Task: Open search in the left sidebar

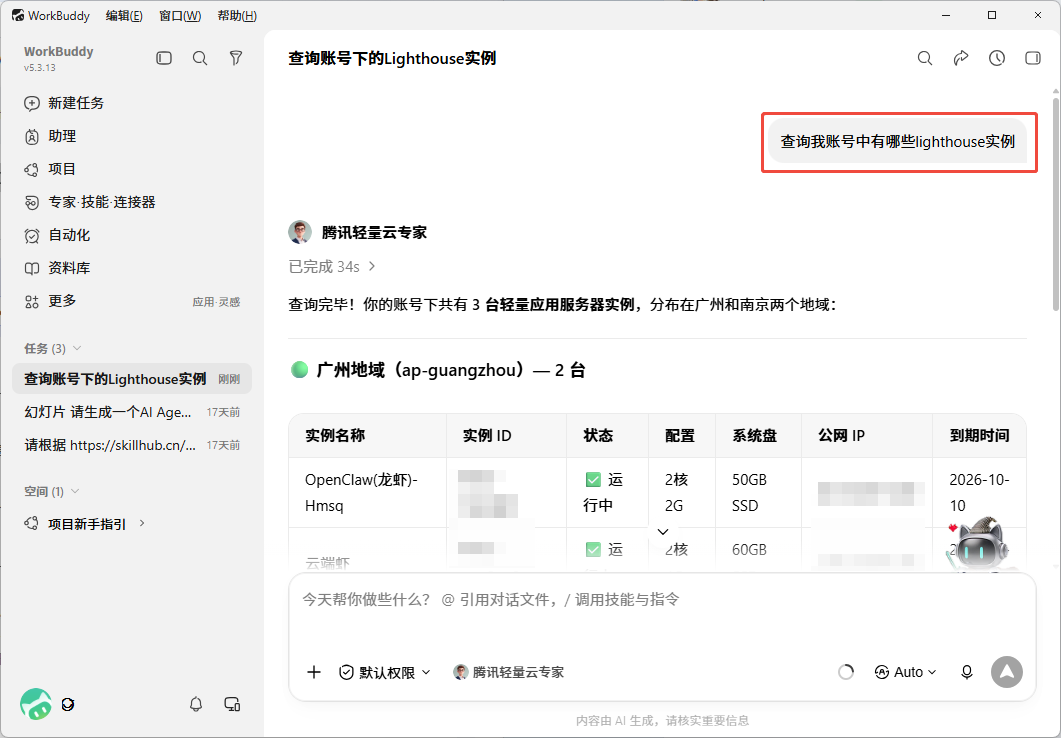Action: coord(200,58)
